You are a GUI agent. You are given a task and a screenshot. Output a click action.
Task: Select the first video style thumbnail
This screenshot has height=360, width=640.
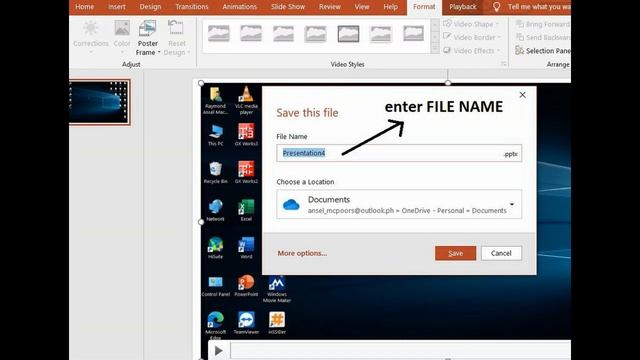219,33
